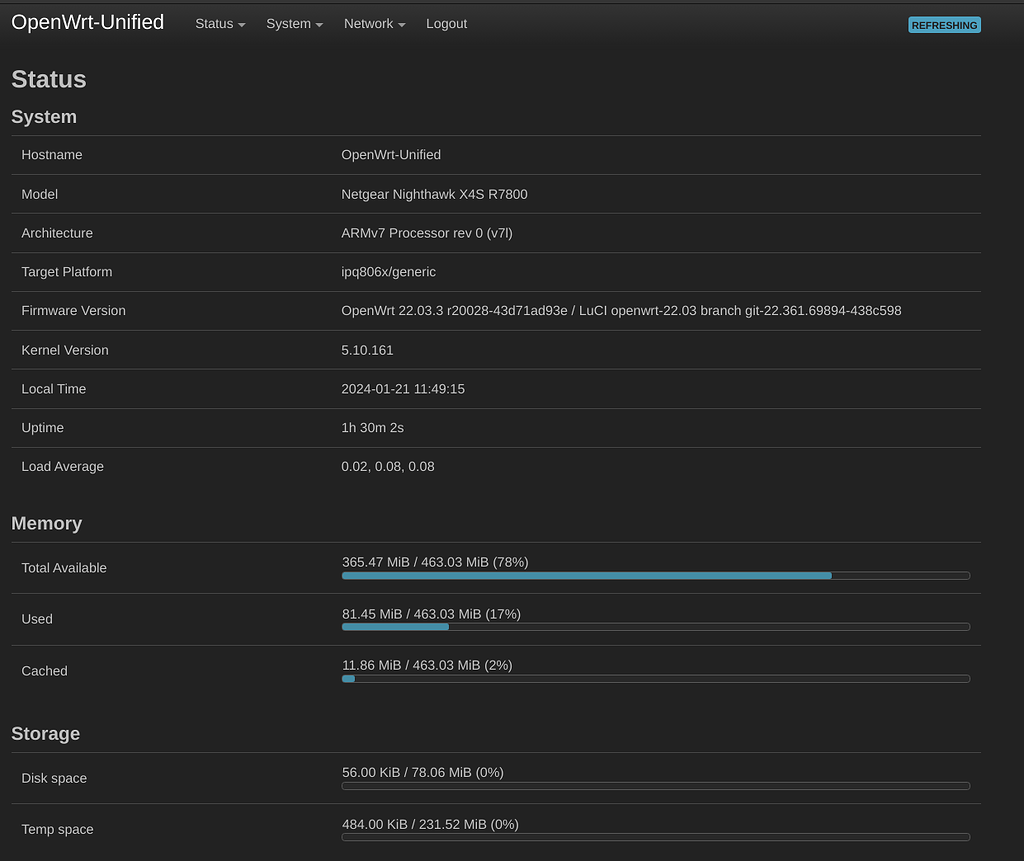Click the System menu chevron arrow

pos(318,25)
